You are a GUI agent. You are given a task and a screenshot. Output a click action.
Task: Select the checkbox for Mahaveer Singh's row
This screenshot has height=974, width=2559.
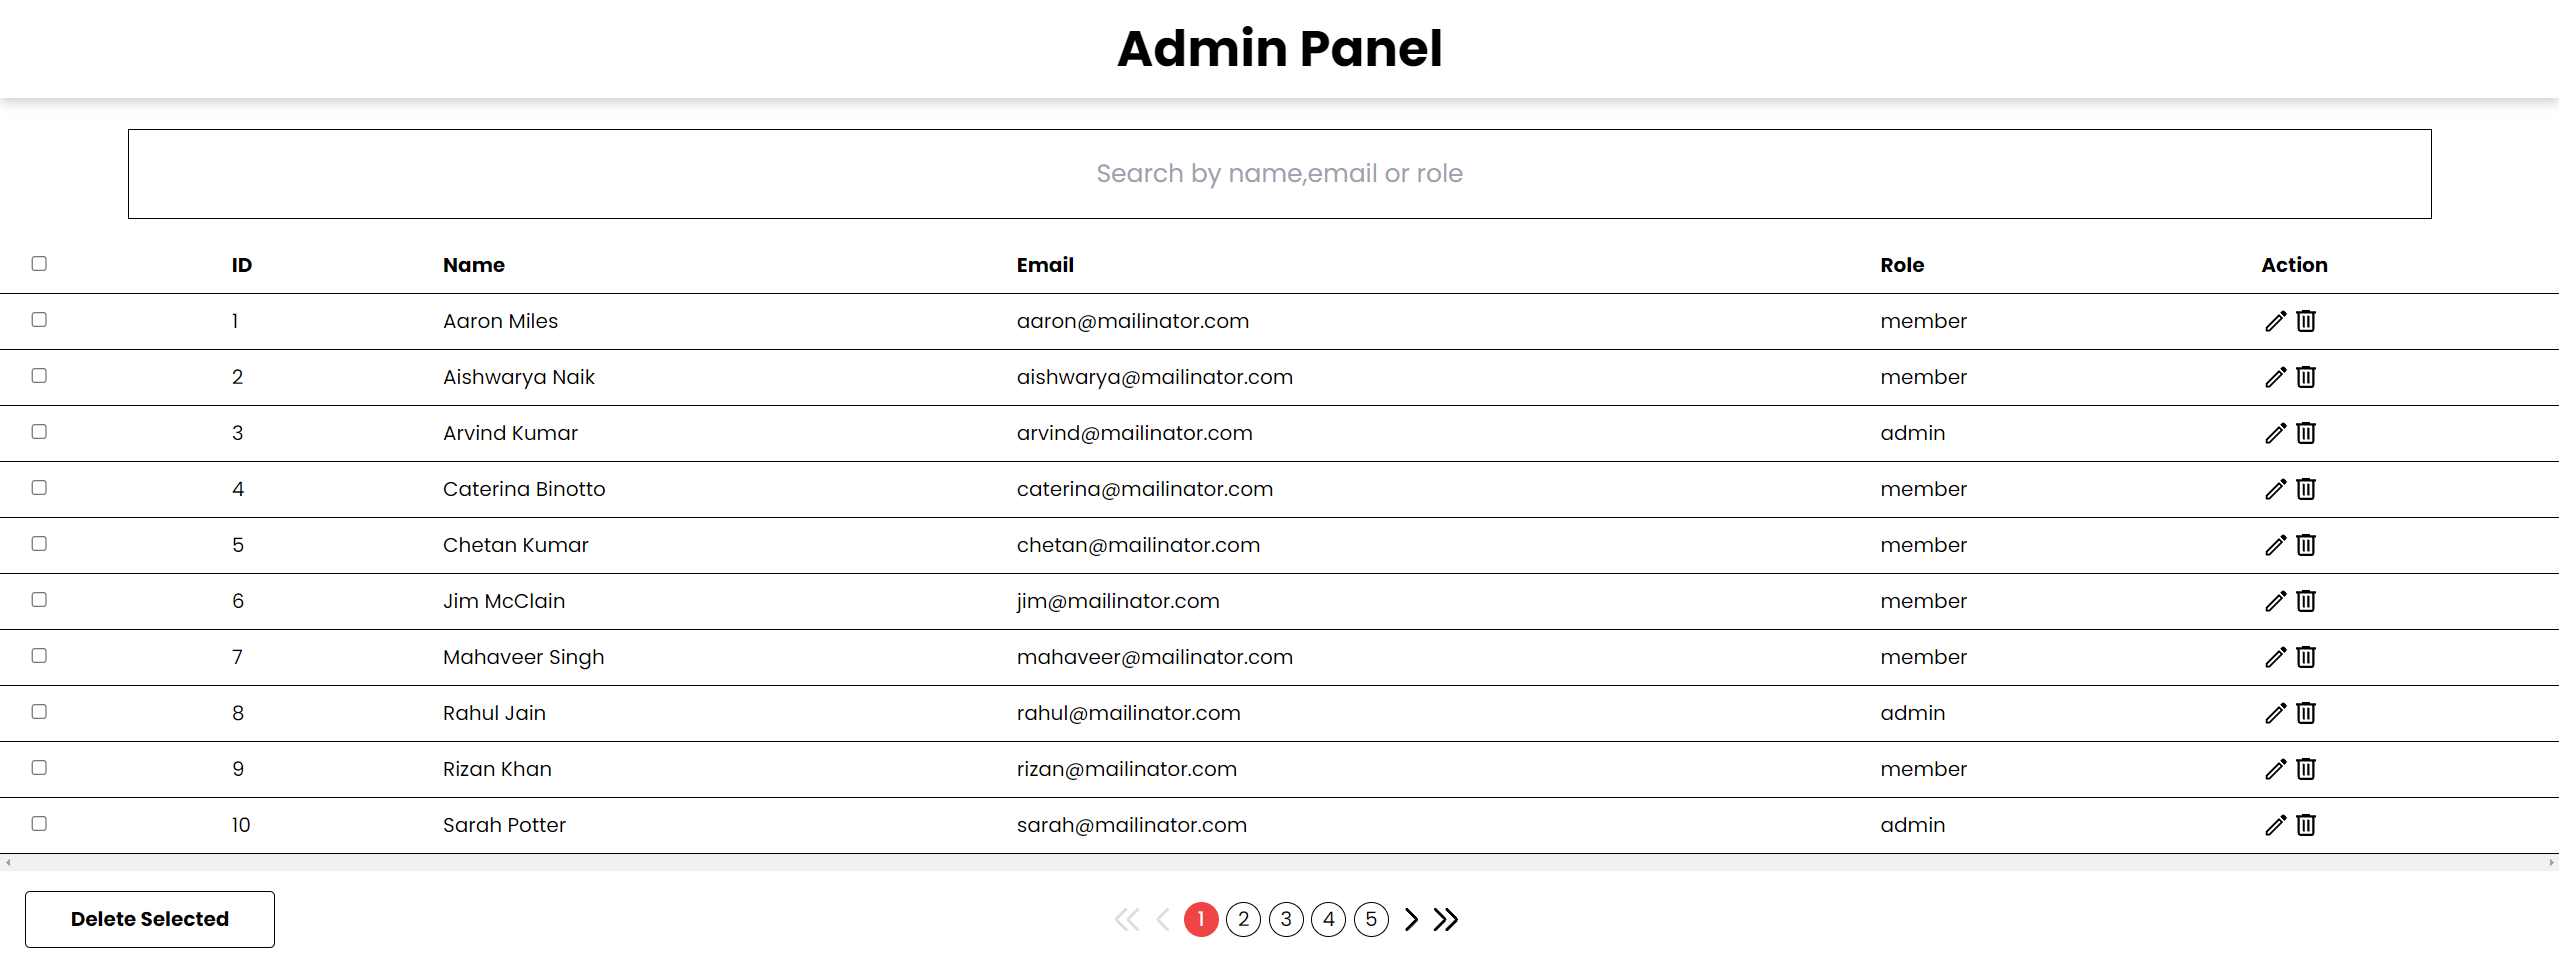tap(39, 655)
